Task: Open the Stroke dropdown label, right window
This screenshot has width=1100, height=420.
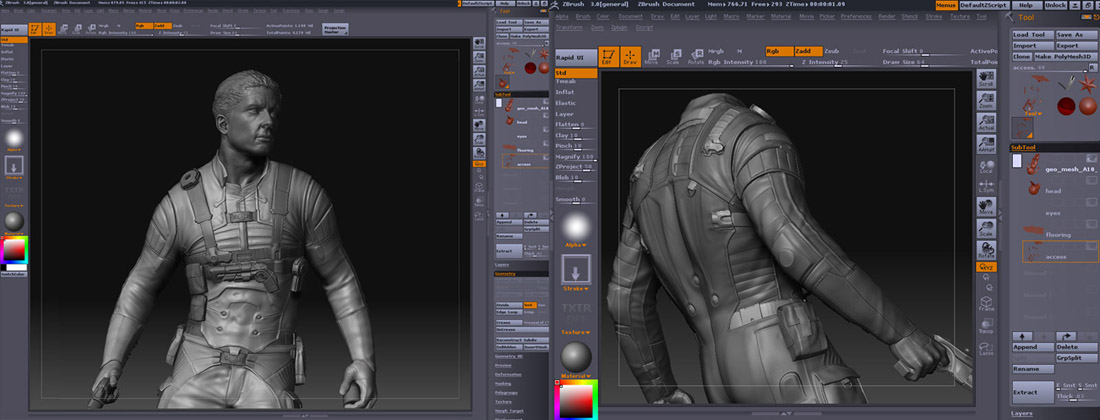Action: tap(576, 288)
